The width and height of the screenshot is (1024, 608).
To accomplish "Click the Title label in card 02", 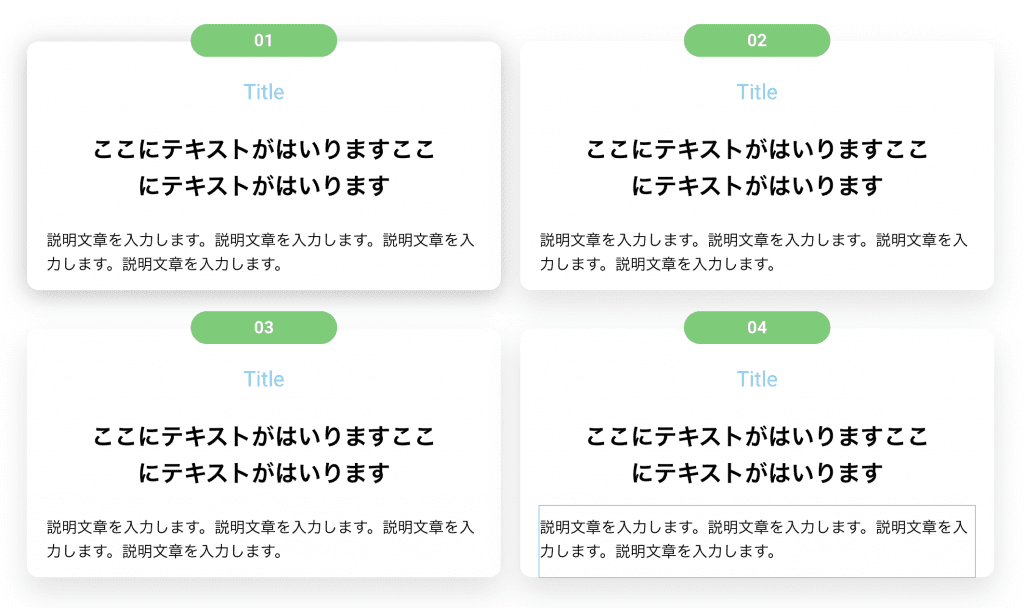I will click(757, 92).
